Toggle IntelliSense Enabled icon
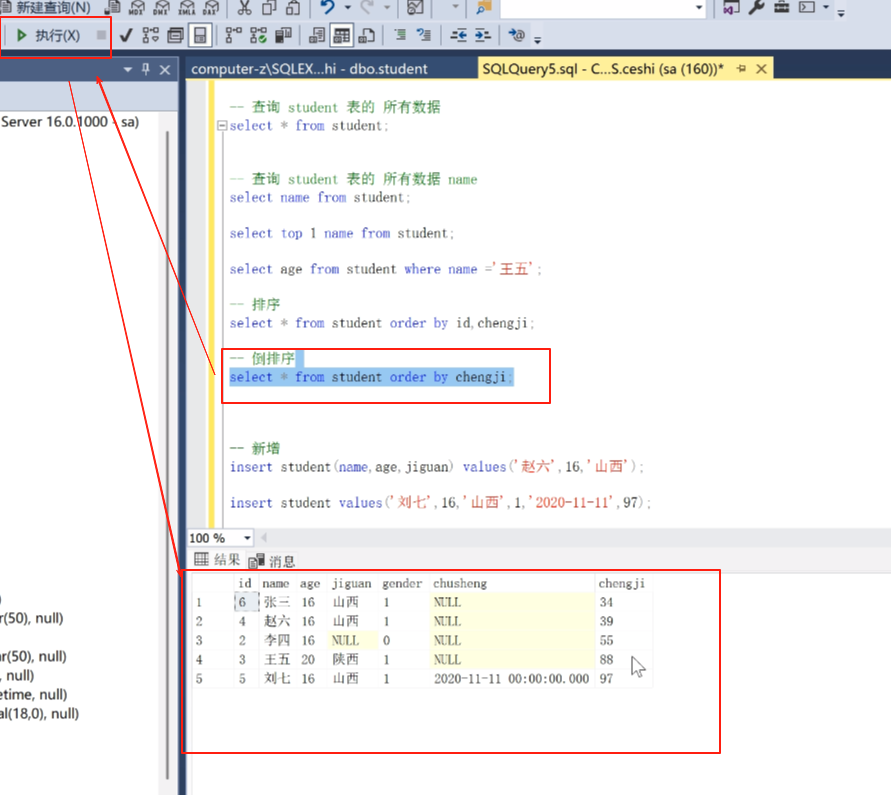 coord(200,36)
